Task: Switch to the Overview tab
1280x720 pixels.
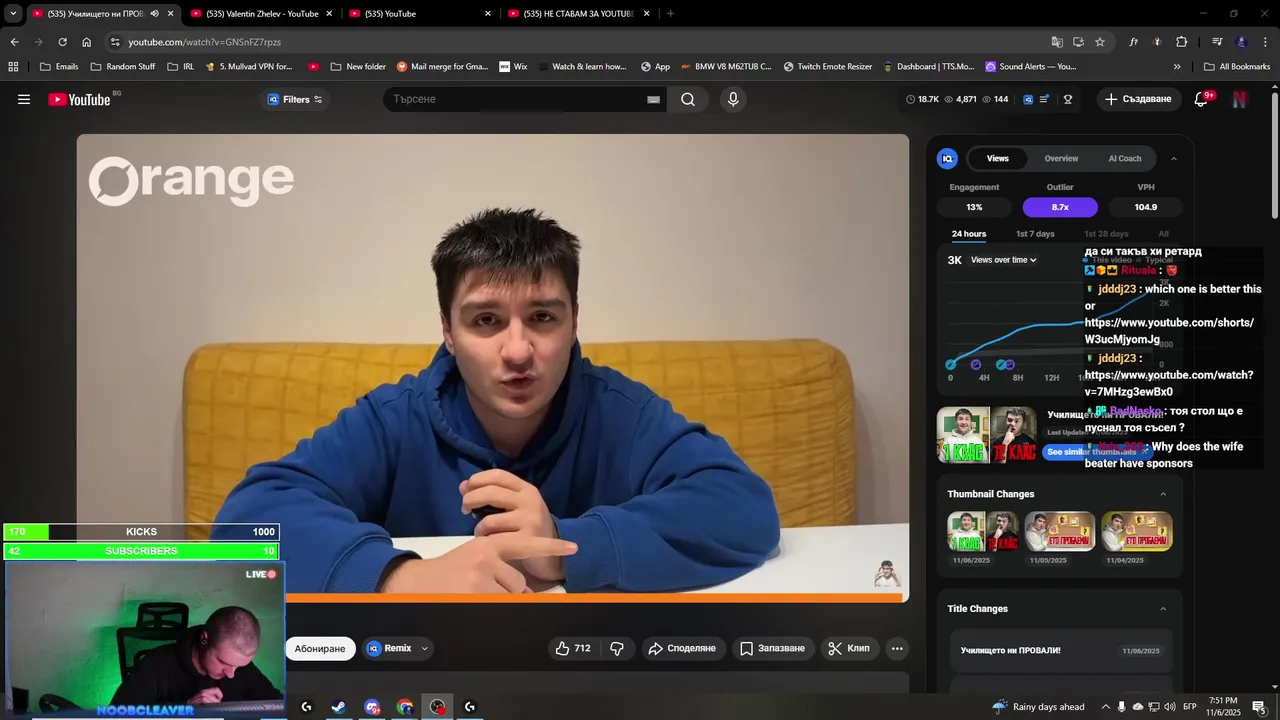Action: (x=1061, y=158)
